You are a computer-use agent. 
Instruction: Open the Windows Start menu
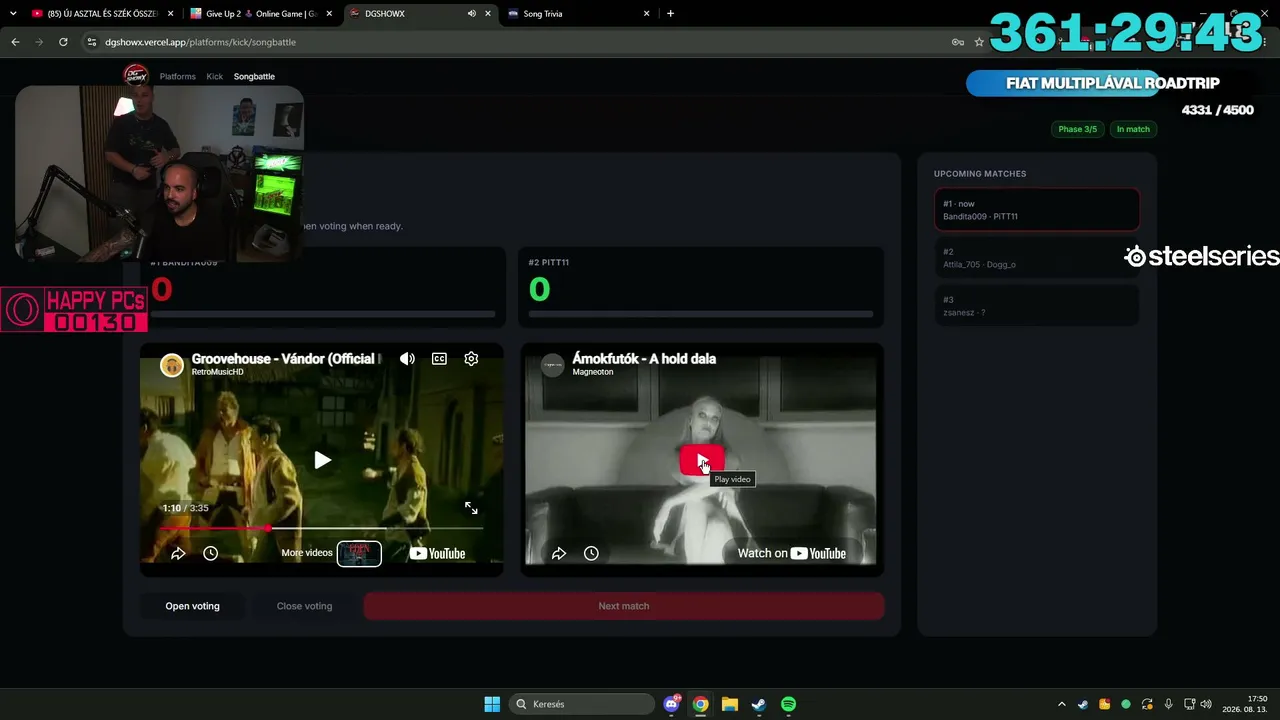point(492,704)
